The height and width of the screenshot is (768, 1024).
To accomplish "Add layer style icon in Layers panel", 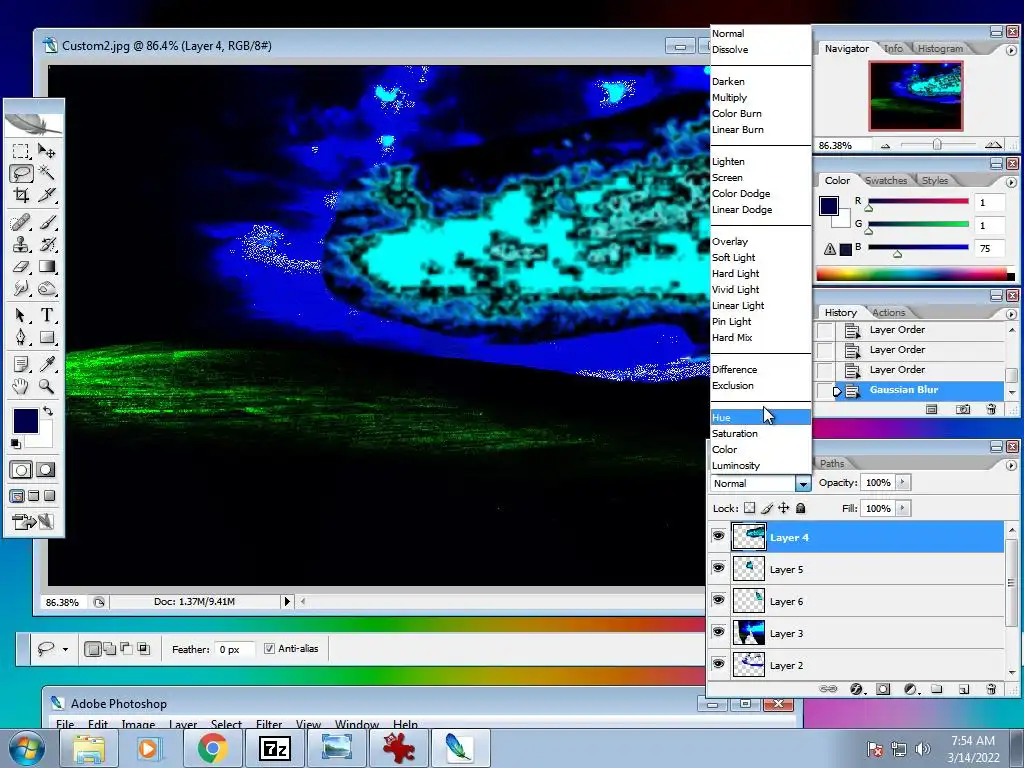I will [x=856, y=689].
